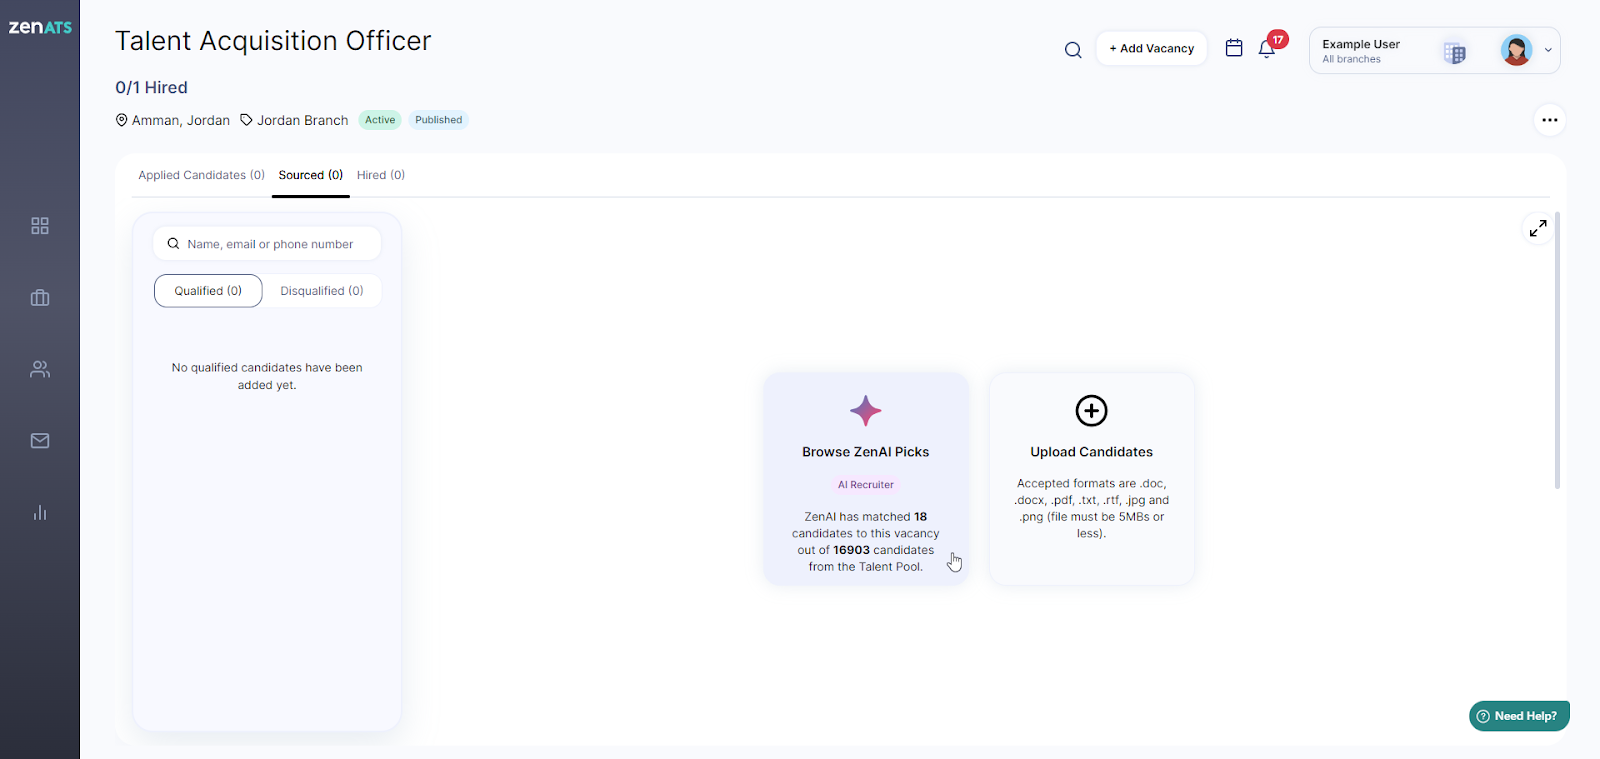Image resolution: width=1600 pixels, height=759 pixels.
Task: Open the dashboard grid icon in sidebar
Action: coord(40,226)
